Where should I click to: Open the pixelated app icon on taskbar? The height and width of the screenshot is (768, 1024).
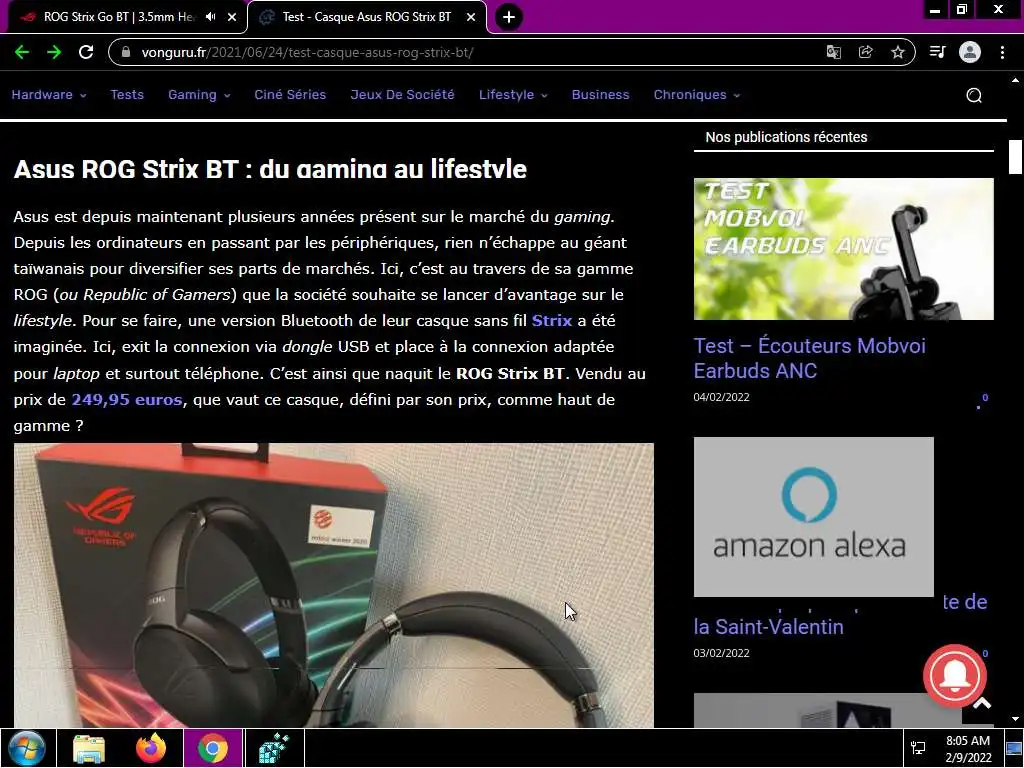274,748
